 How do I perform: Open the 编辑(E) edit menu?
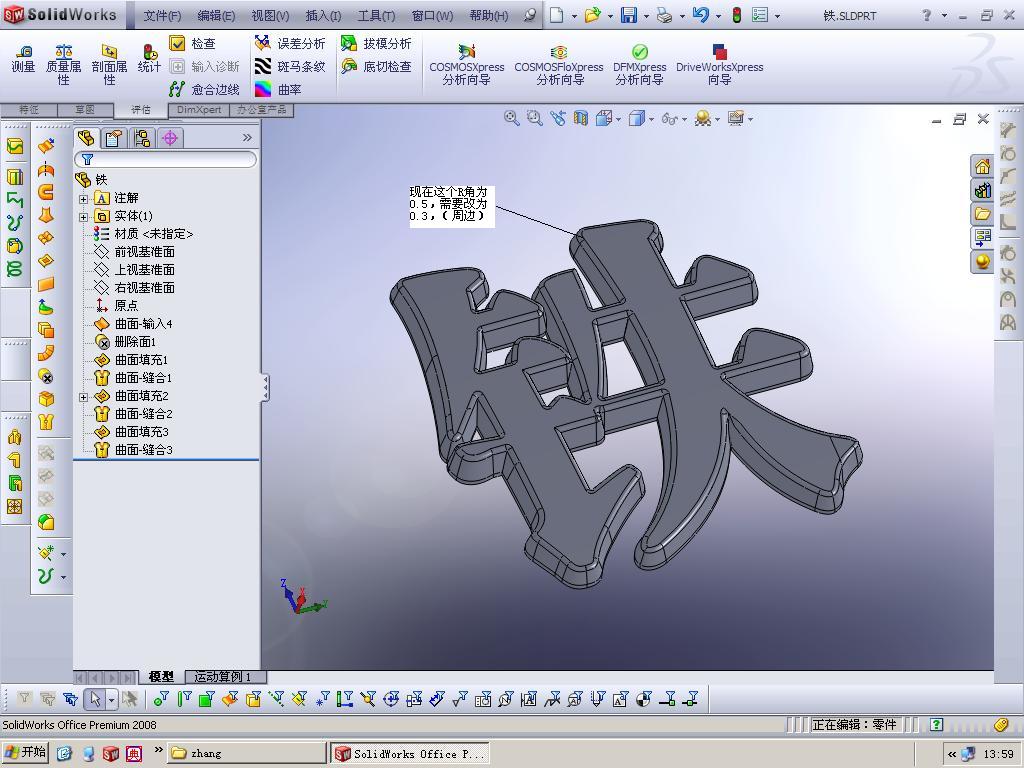coord(216,15)
